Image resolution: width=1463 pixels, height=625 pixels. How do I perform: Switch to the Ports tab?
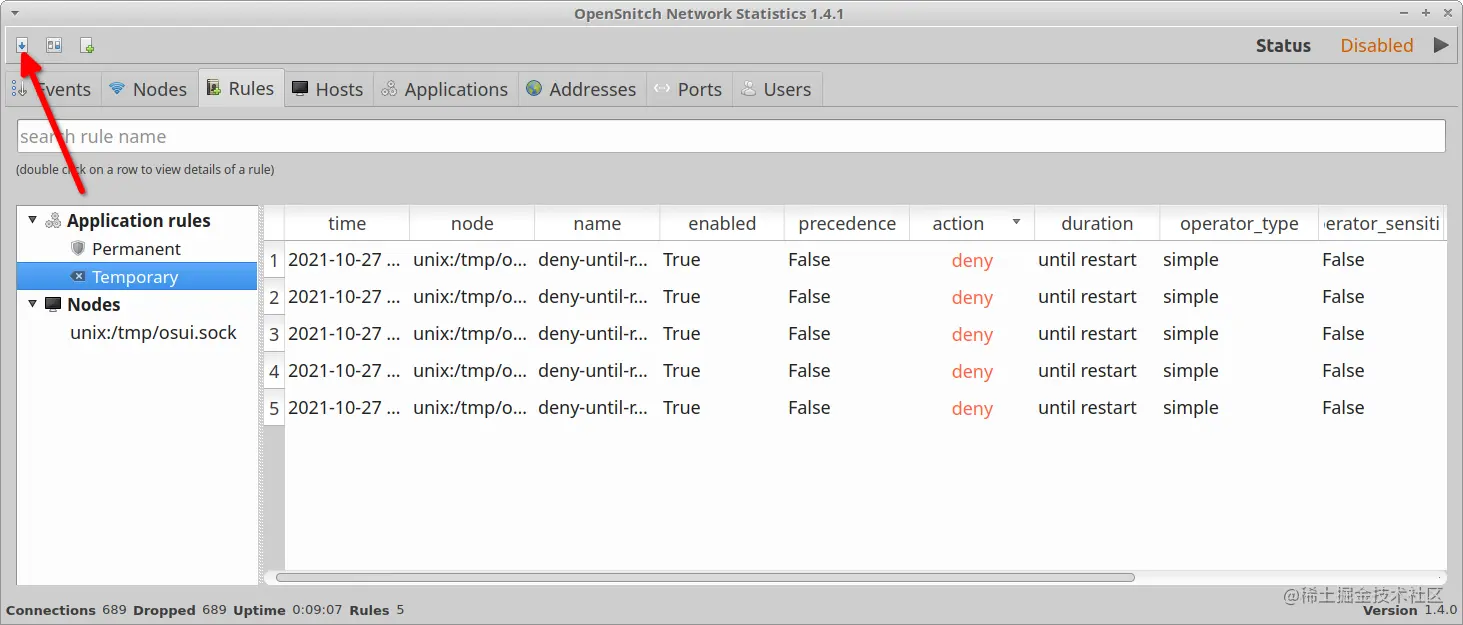[688, 89]
